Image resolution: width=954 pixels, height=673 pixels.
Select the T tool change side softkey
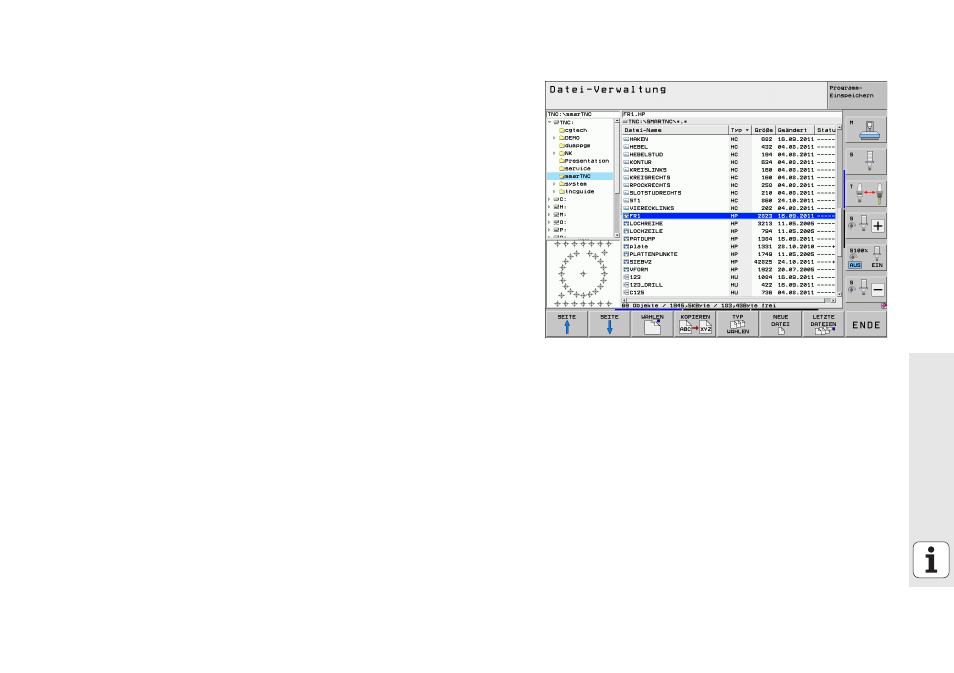[866, 194]
